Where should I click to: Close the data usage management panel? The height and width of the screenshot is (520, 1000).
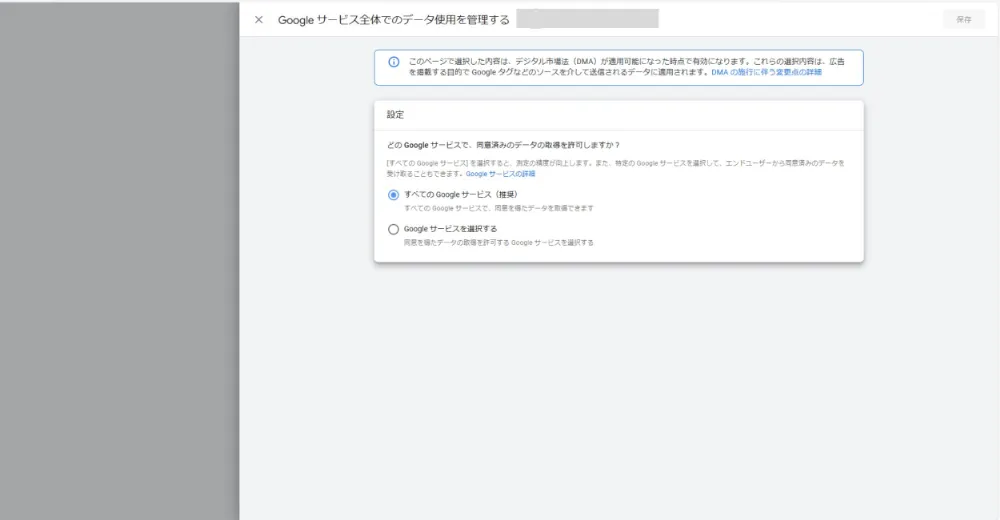click(259, 20)
